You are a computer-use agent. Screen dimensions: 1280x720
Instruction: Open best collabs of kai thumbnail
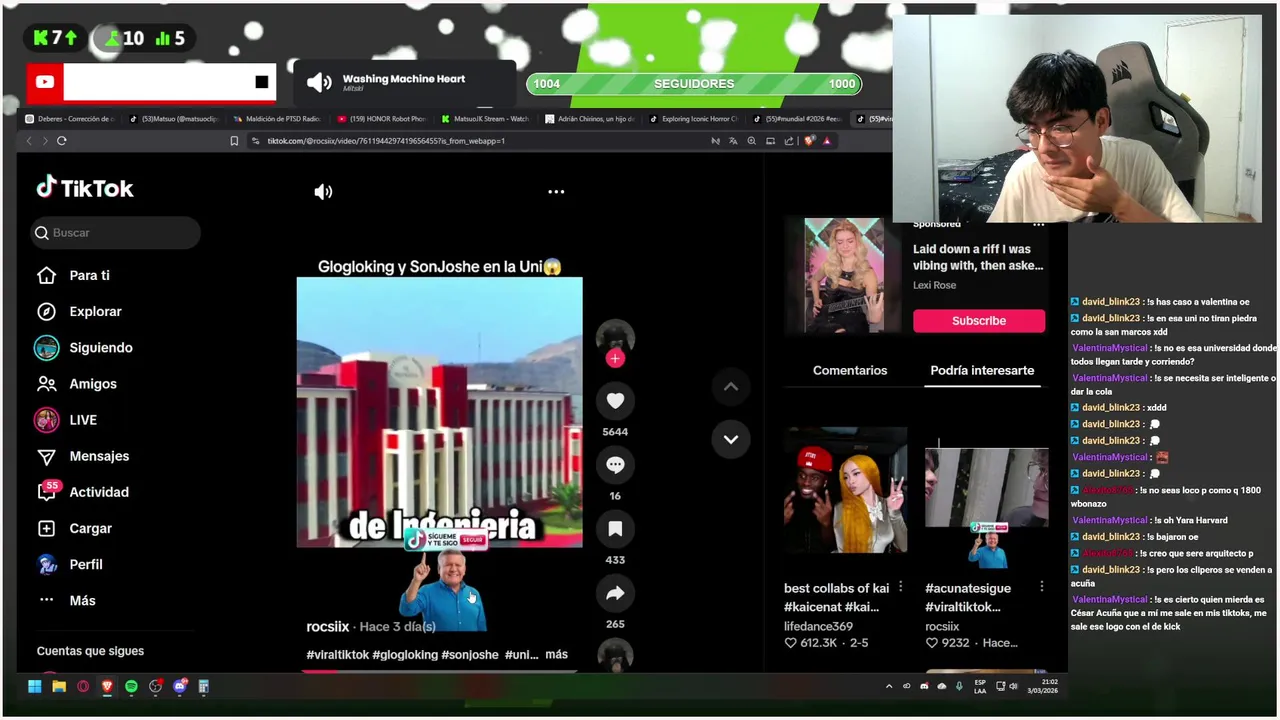[846, 490]
